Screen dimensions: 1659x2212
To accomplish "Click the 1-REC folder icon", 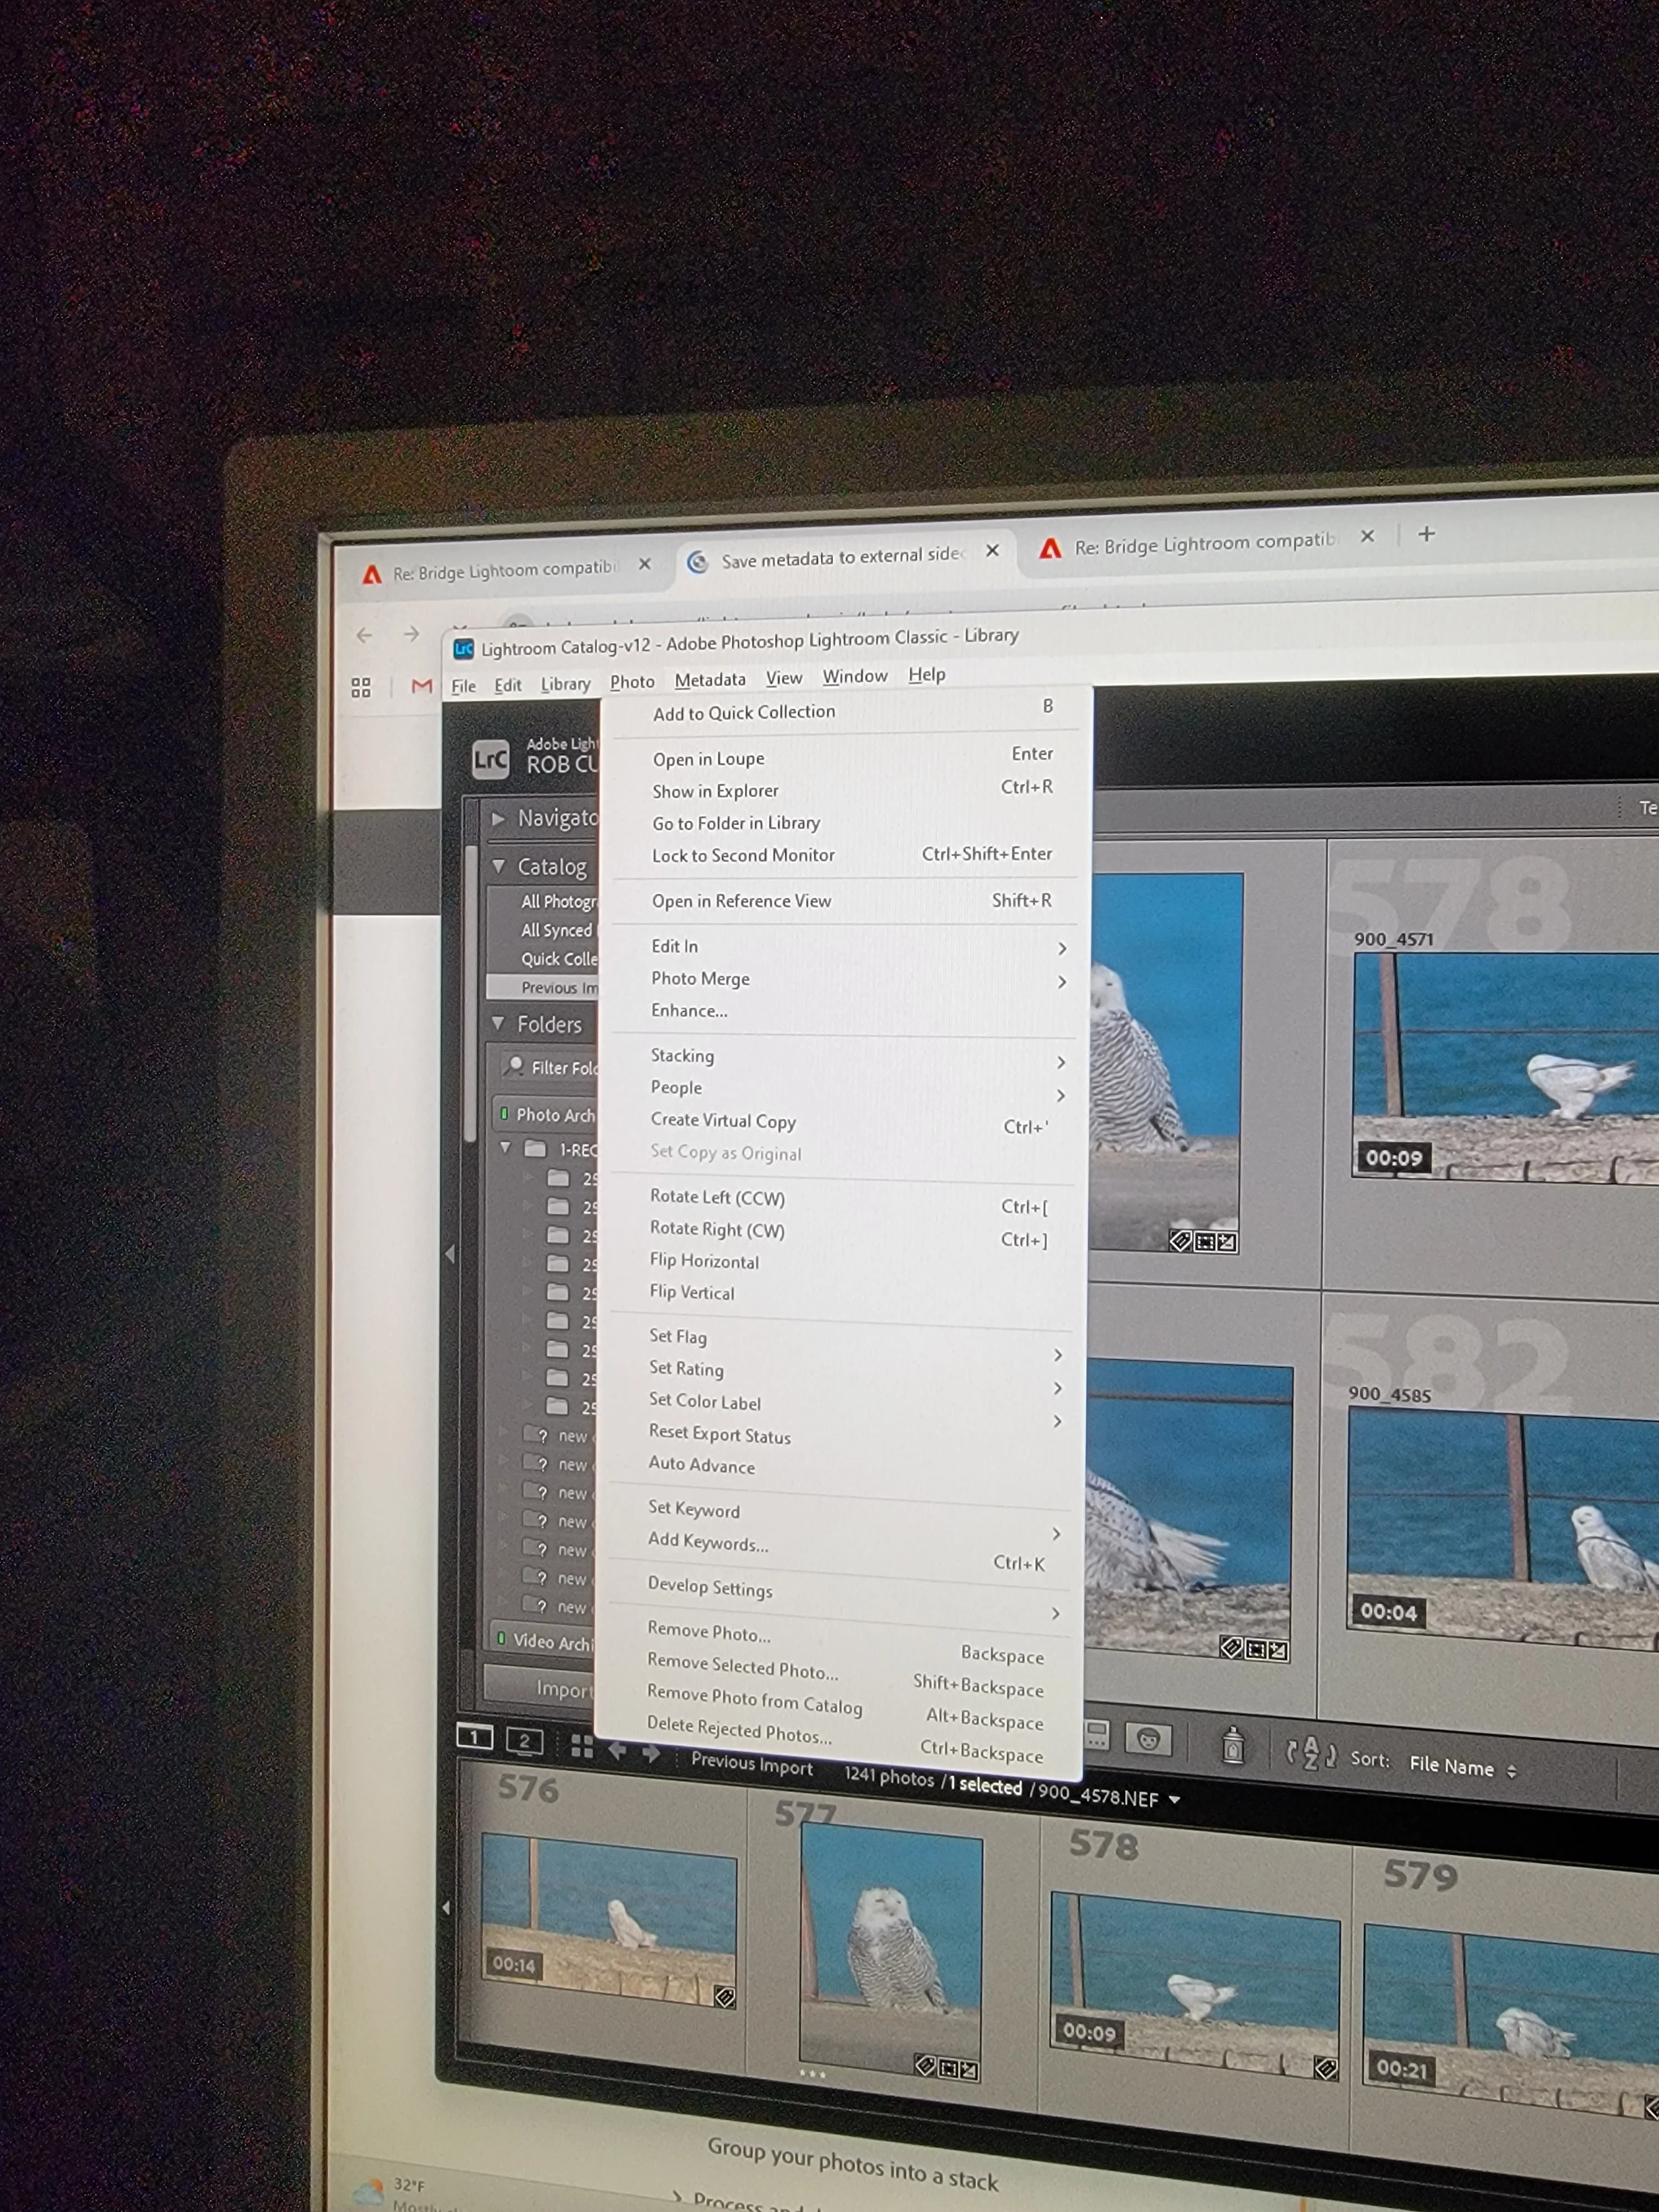I will coord(536,1148).
